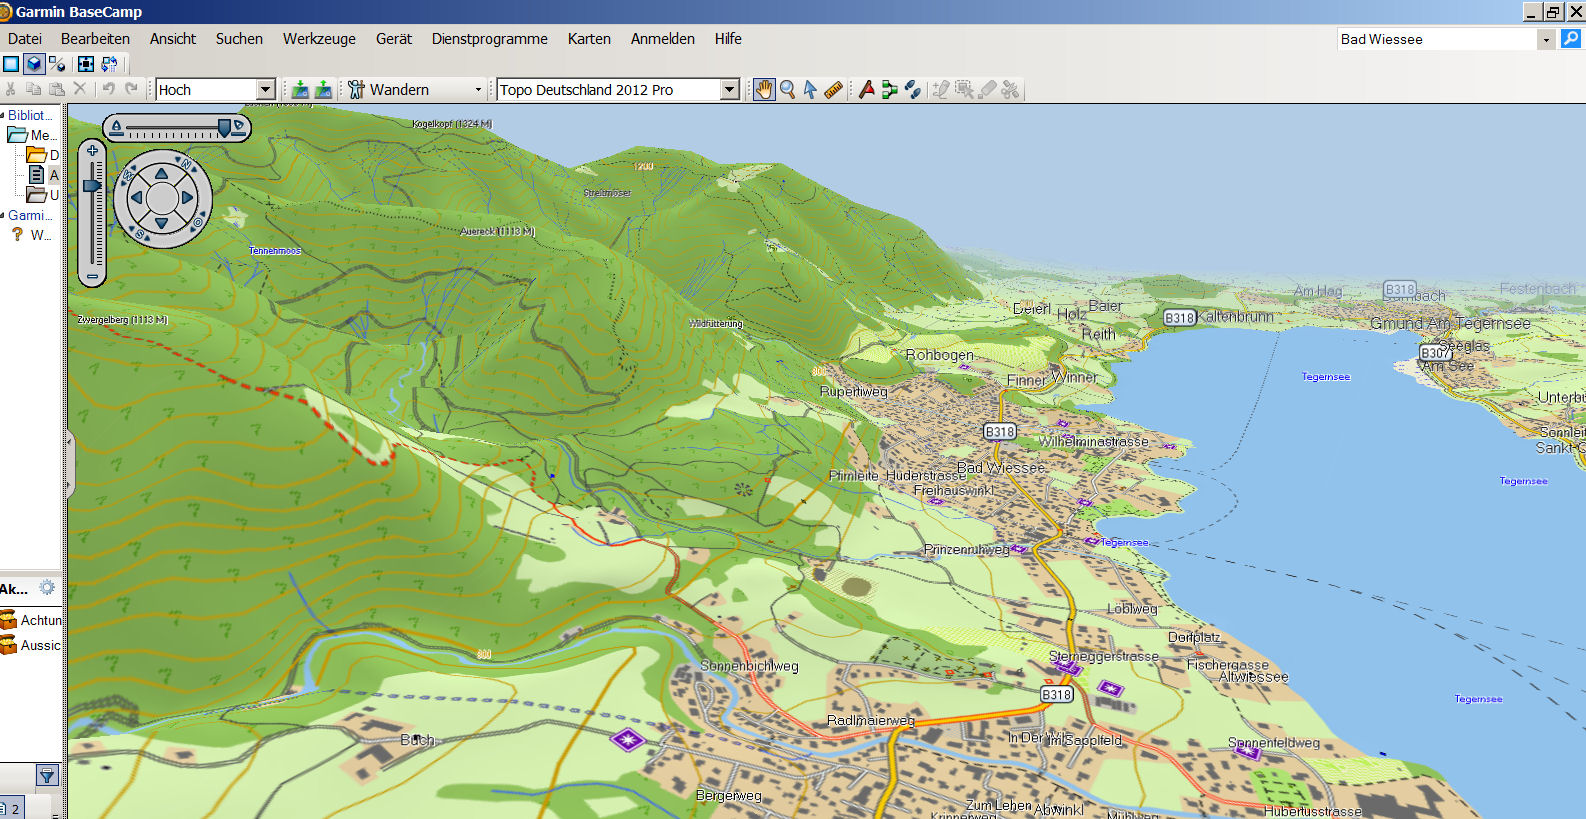Image resolution: width=1586 pixels, height=819 pixels.
Task: Open the Karten menu
Action: (x=589, y=39)
